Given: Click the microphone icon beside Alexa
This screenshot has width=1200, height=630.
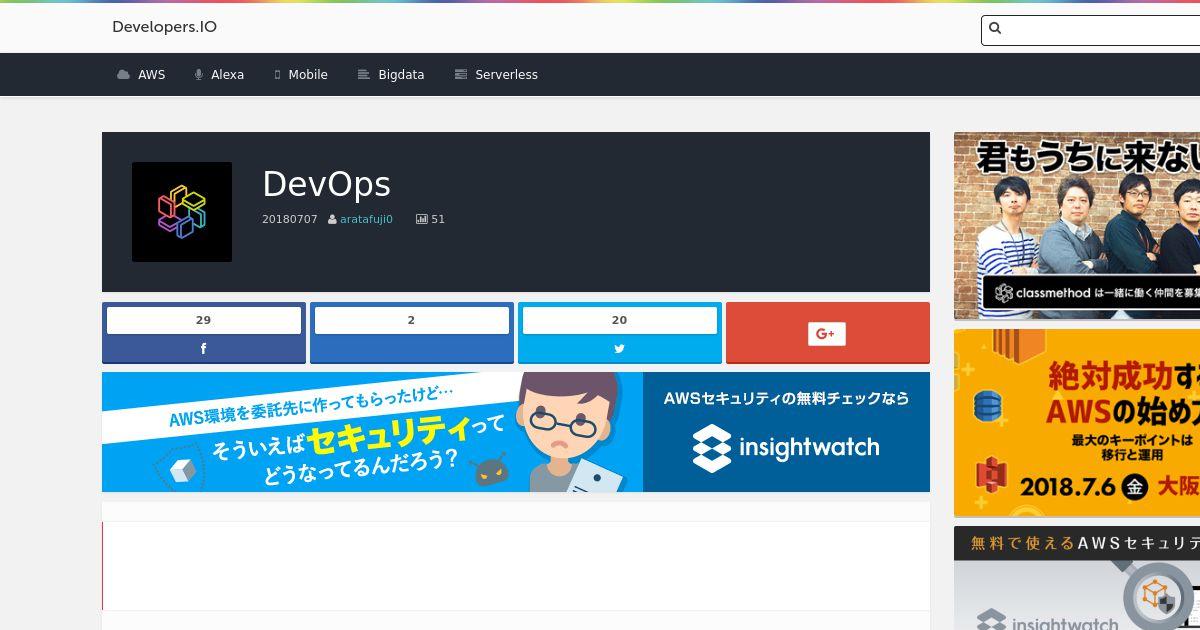Looking at the screenshot, I should 199,75.
